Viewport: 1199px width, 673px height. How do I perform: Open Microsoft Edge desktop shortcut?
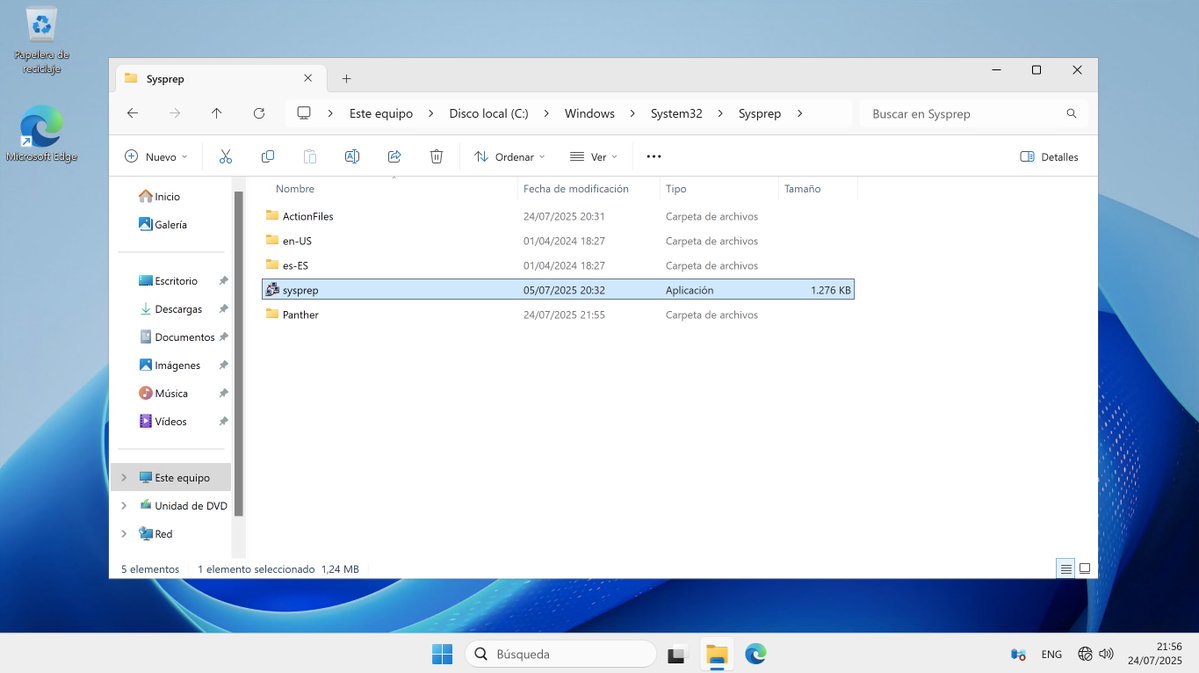[41, 134]
